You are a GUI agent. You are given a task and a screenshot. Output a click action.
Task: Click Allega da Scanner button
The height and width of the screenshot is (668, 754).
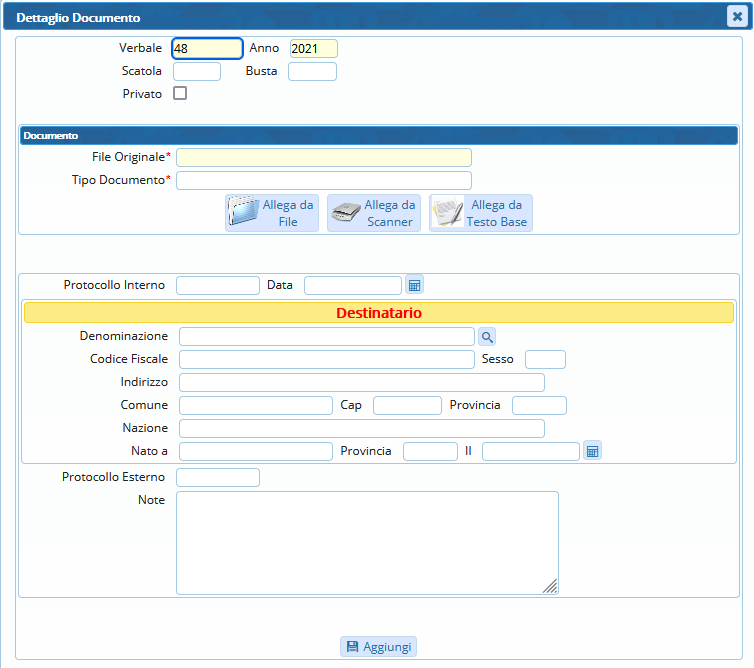[373, 213]
